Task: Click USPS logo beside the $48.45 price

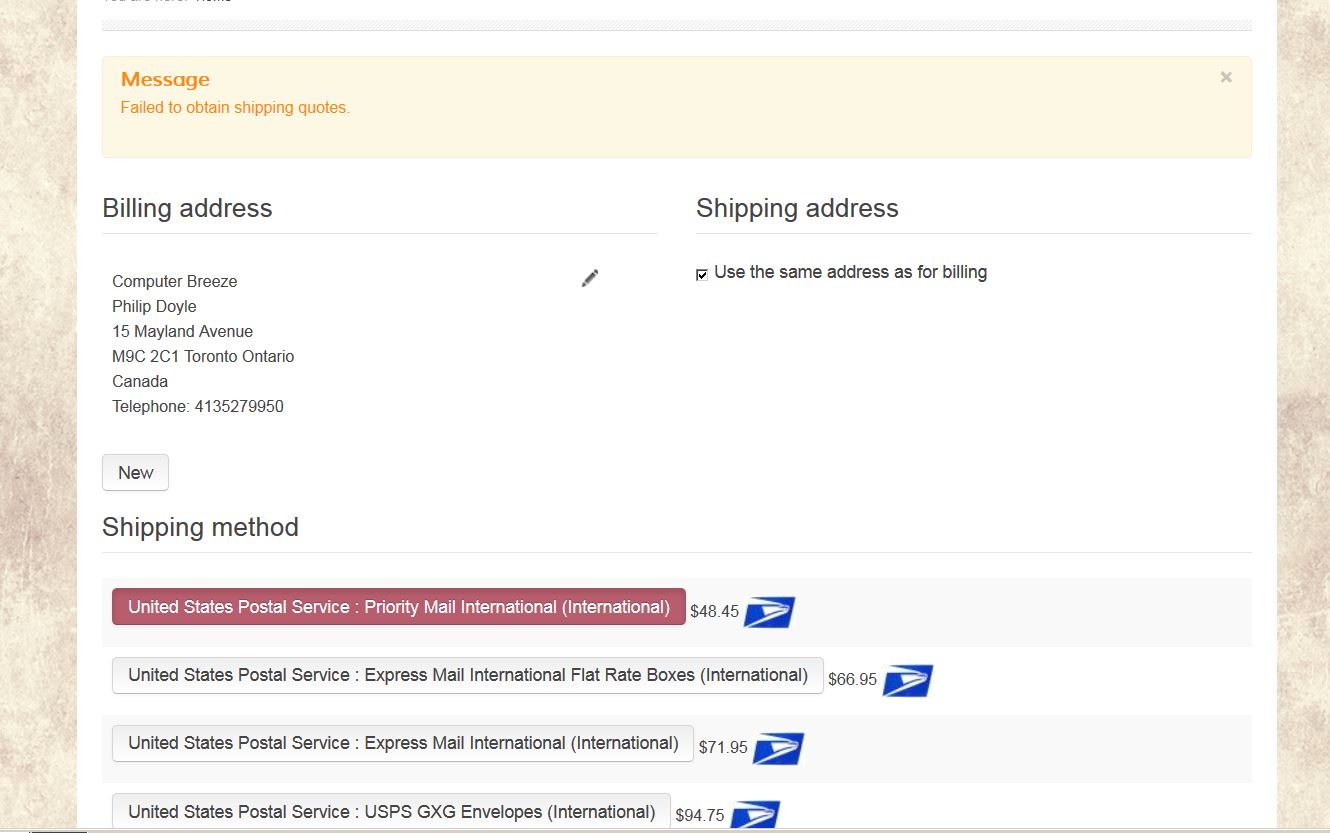Action: tap(769, 612)
